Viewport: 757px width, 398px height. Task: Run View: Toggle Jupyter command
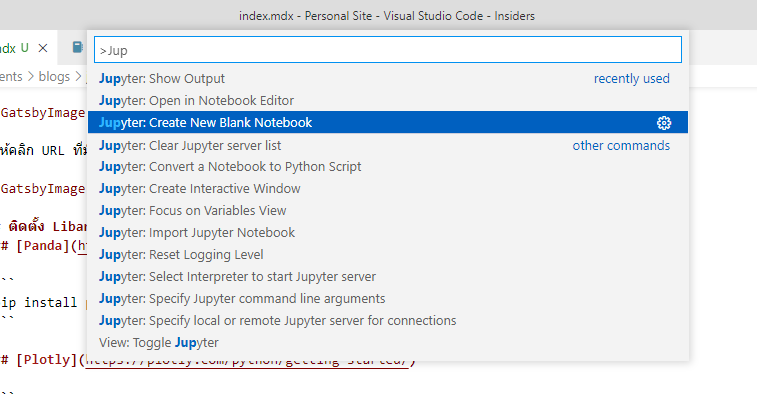point(388,342)
